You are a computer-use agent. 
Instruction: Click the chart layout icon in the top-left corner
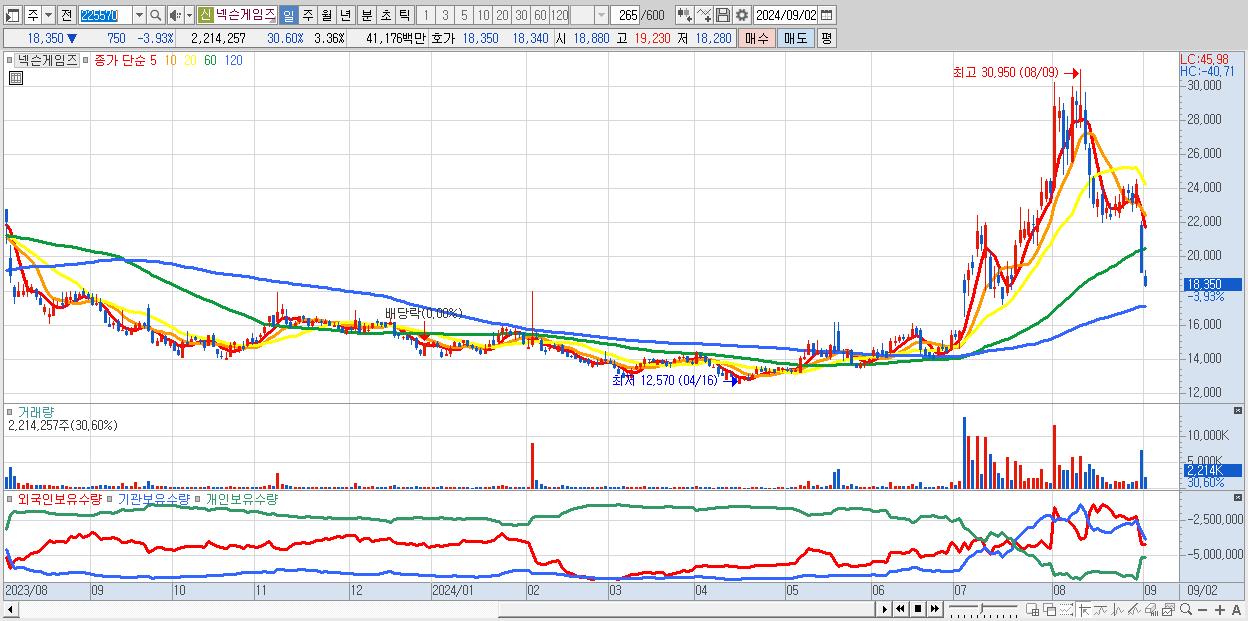[12, 15]
